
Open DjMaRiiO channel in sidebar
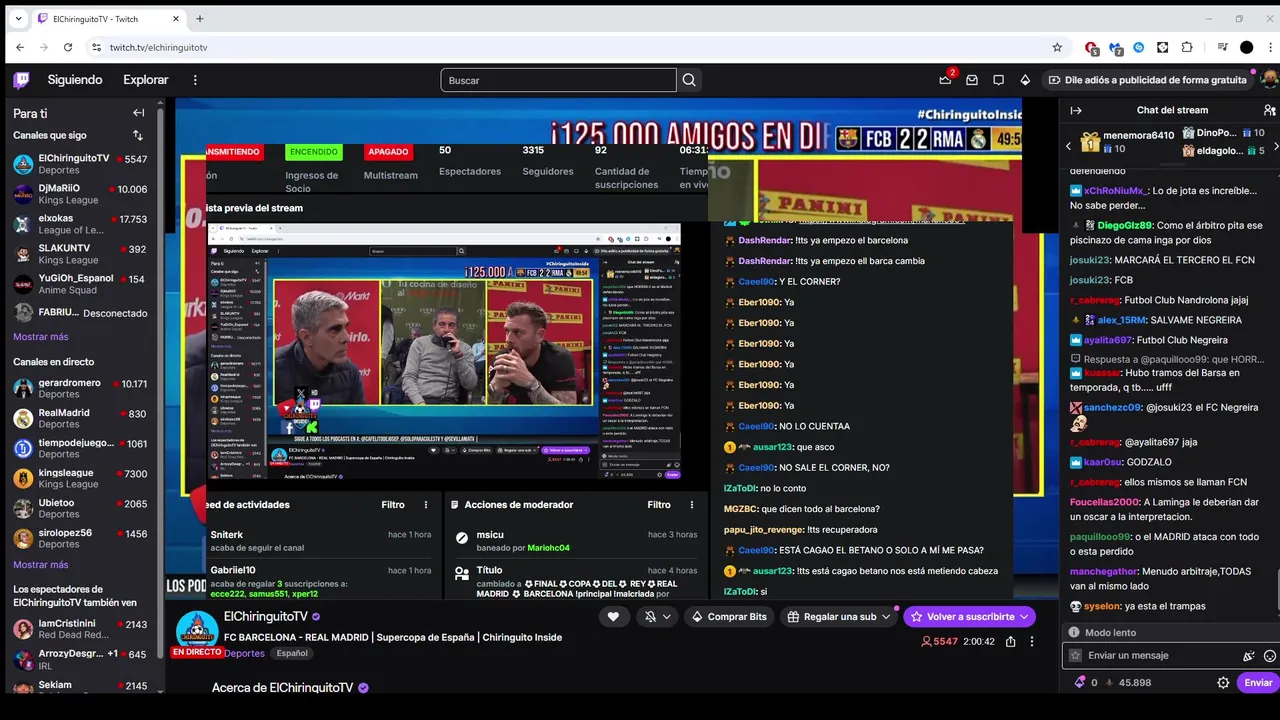coord(80,194)
